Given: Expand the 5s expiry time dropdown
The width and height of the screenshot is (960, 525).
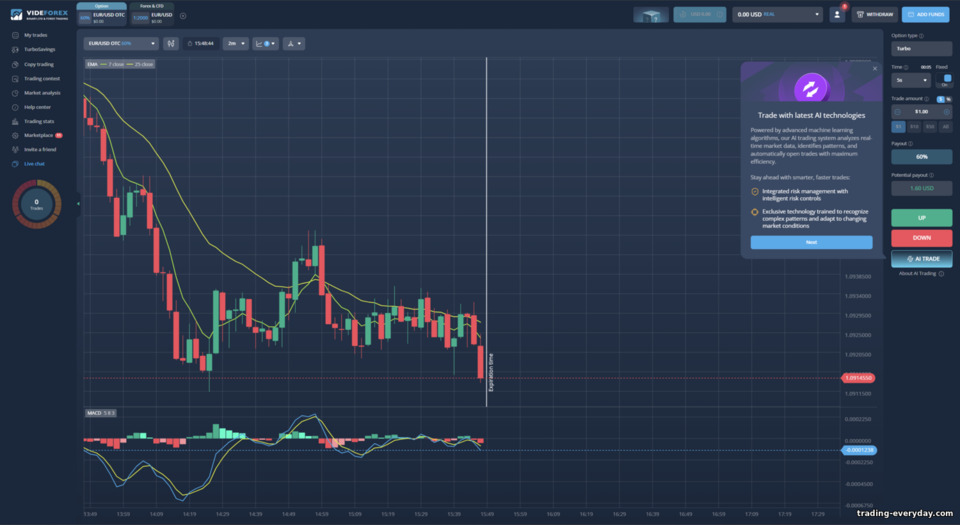Looking at the screenshot, I should click(x=911, y=80).
